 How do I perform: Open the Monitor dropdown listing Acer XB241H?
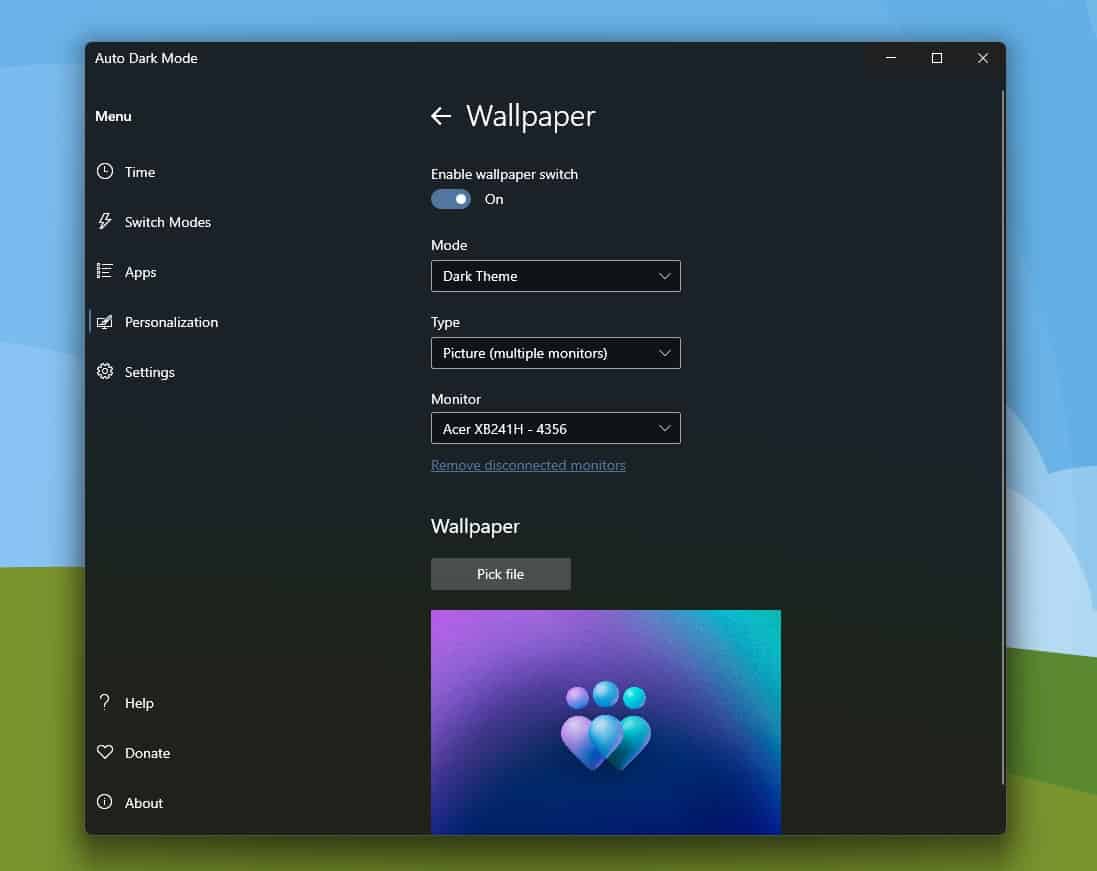pos(555,429)
